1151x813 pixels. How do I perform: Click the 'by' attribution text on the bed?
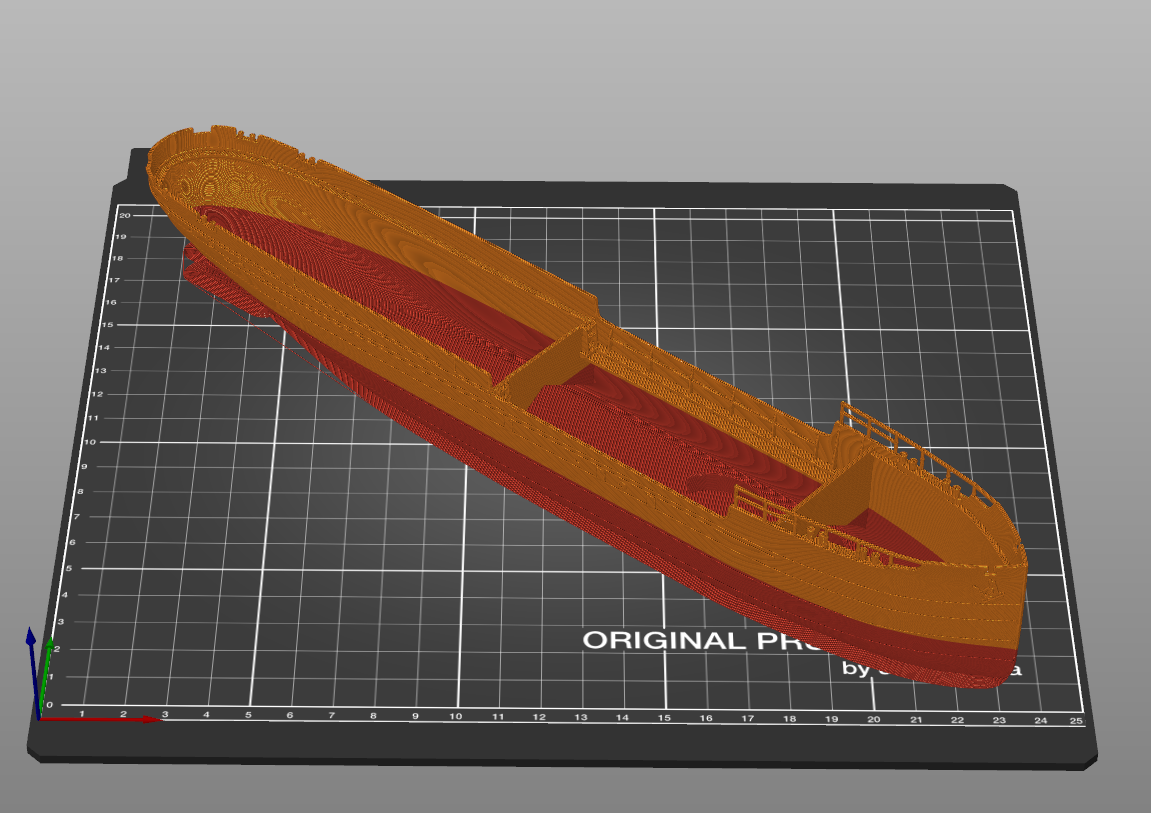point(855,670)
